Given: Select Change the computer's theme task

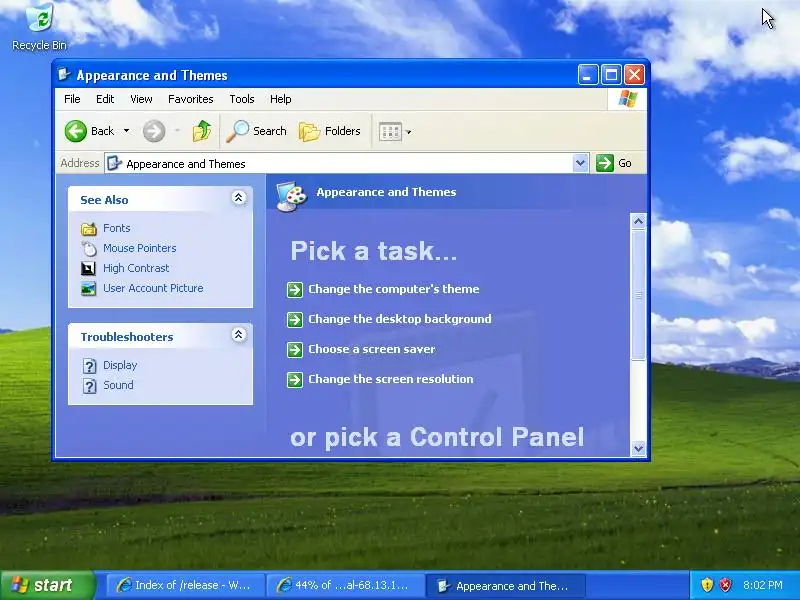Looking at the screenshot, I should (x=394, y=289).
